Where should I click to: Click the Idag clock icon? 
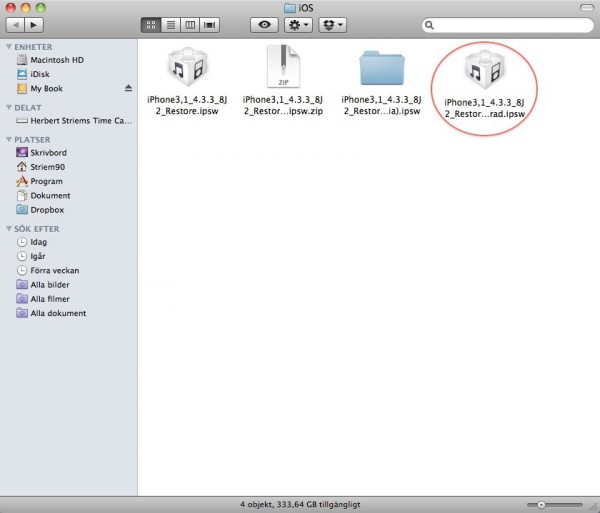[22, 242]
